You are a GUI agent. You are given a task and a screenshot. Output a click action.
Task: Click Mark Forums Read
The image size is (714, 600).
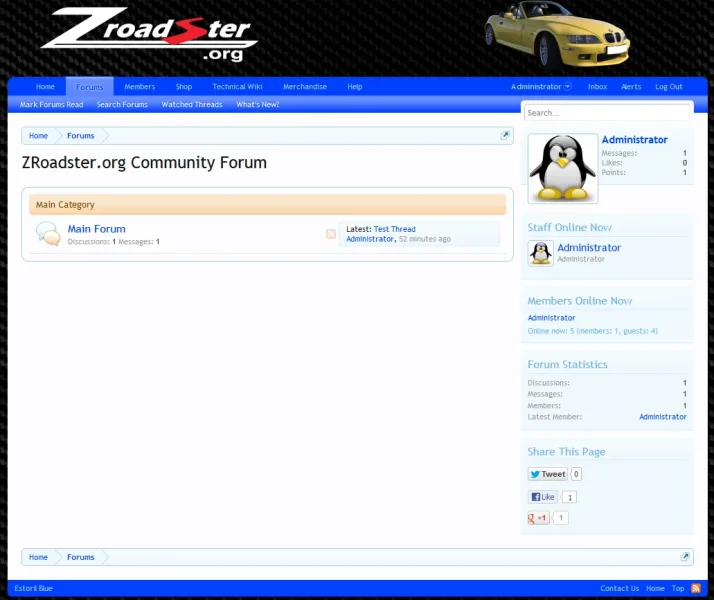click(x=51, y=104)
